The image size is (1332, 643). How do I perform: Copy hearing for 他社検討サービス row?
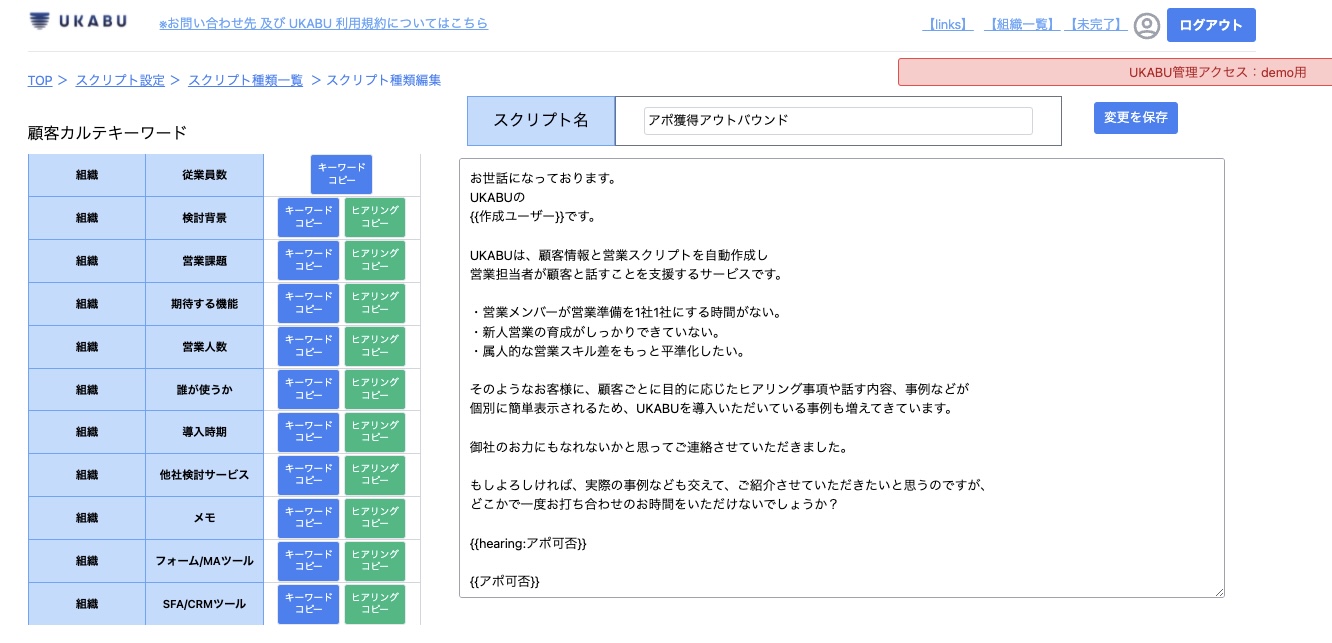pos(375,476)
